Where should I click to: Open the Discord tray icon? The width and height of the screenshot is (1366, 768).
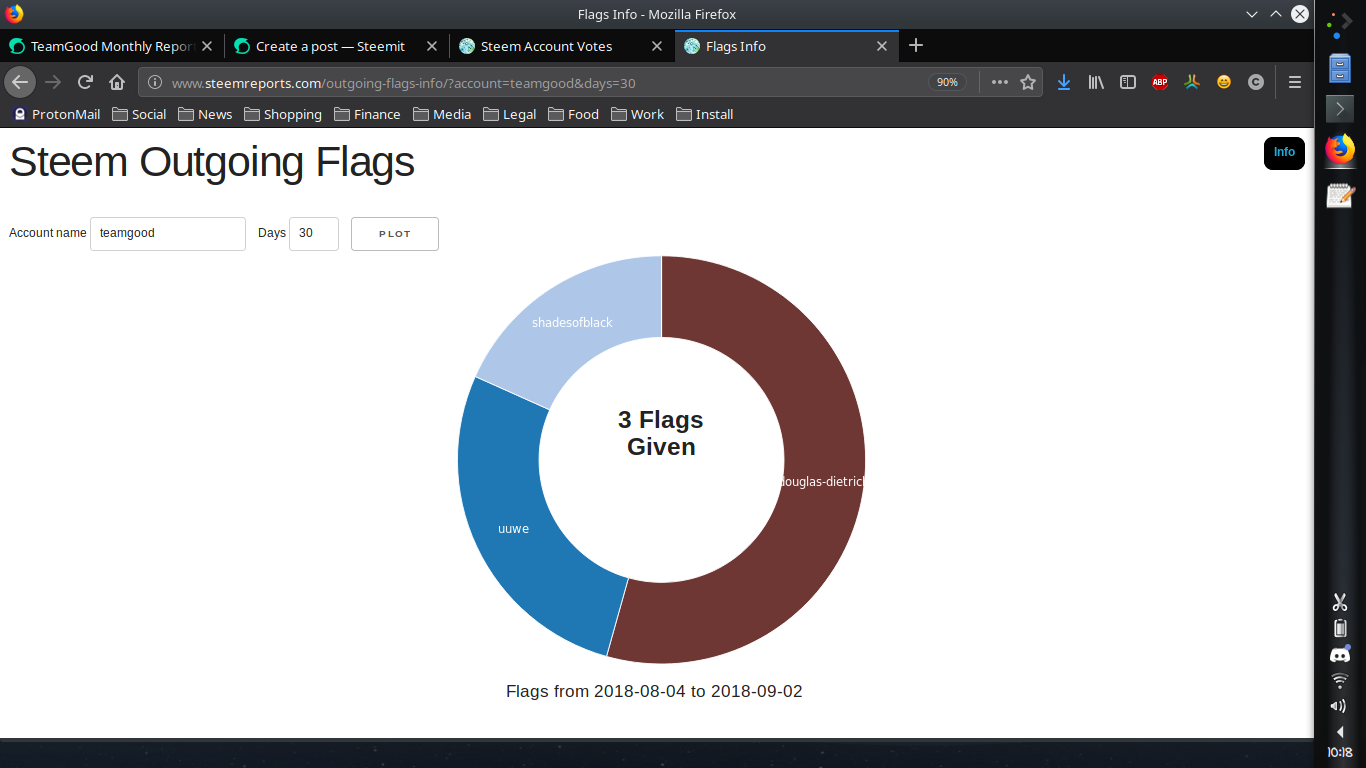pos(1340,655)
